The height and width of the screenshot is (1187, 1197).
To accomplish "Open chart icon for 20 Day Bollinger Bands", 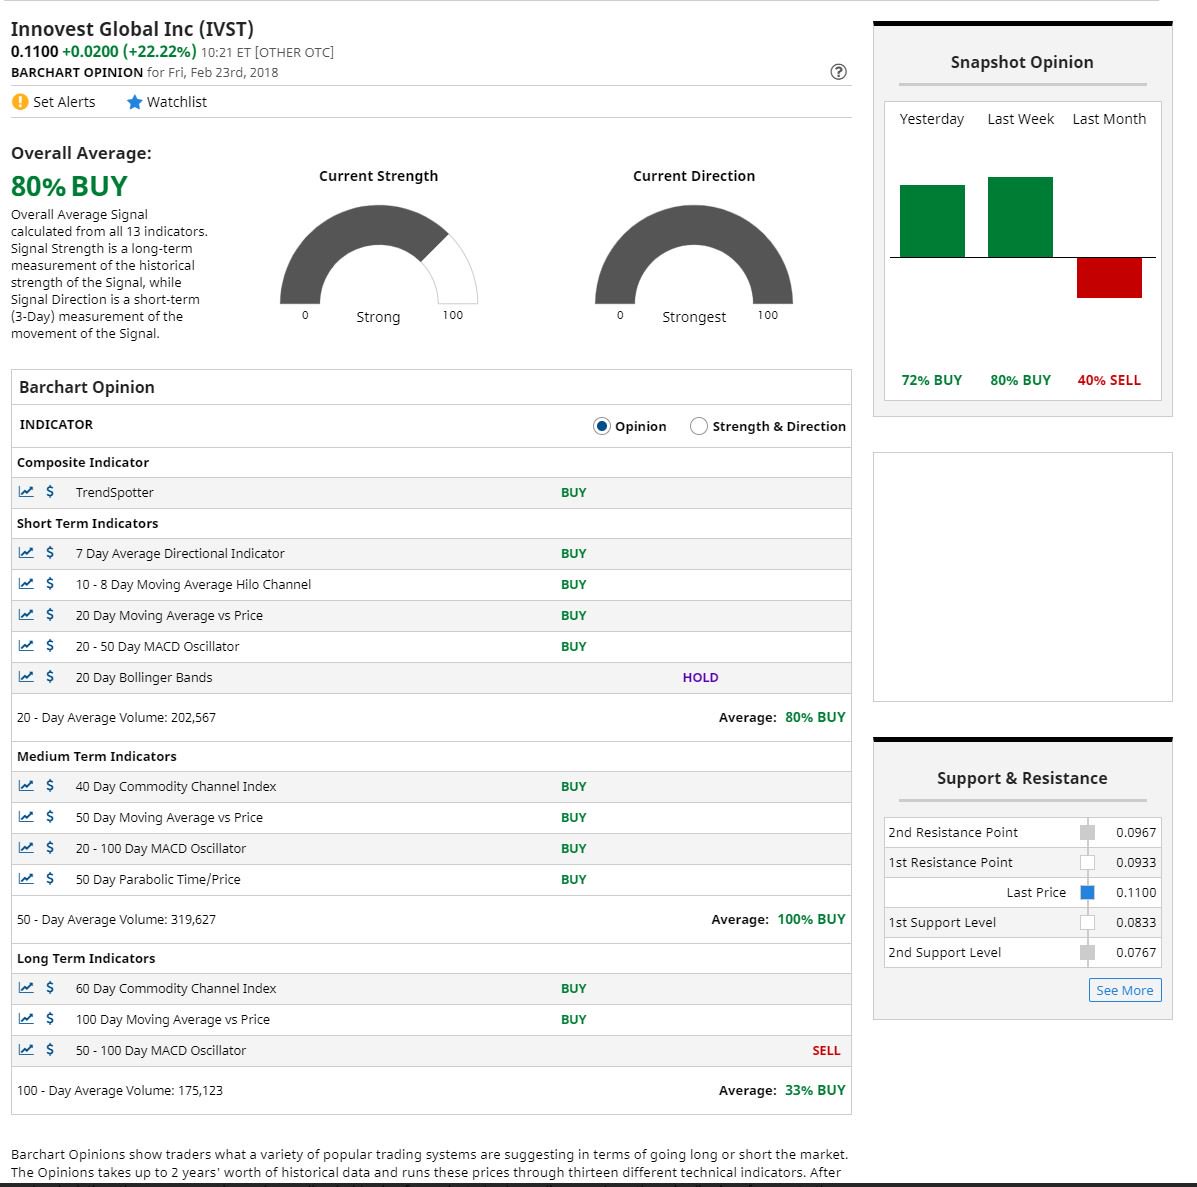I will point(26,676).
